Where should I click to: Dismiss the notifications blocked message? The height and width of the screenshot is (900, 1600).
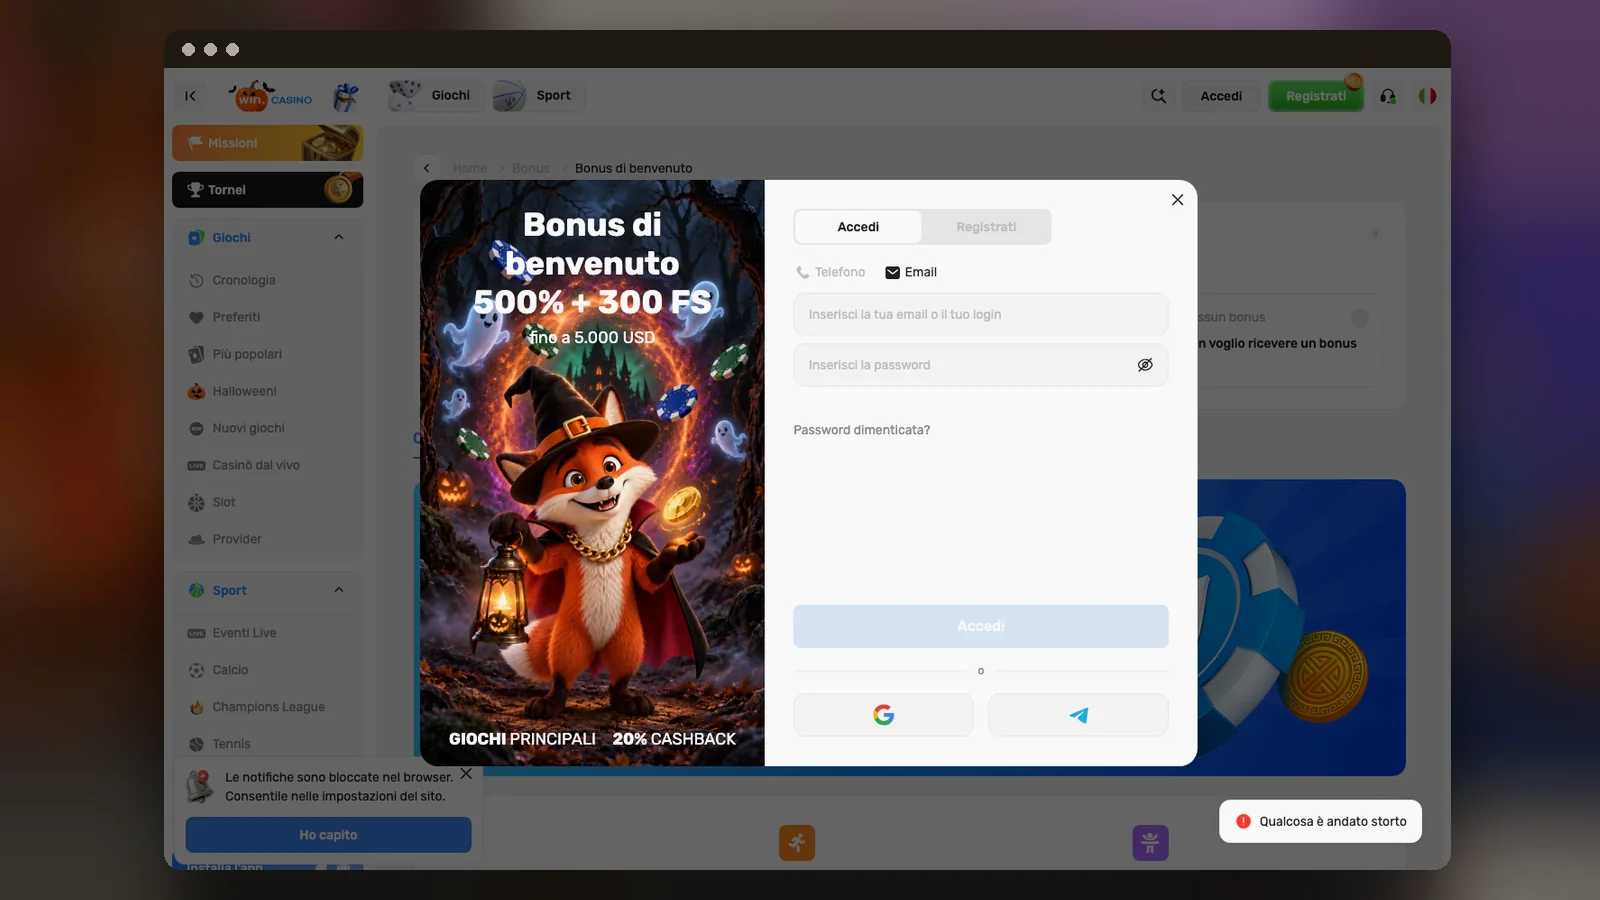coord(466,774)
